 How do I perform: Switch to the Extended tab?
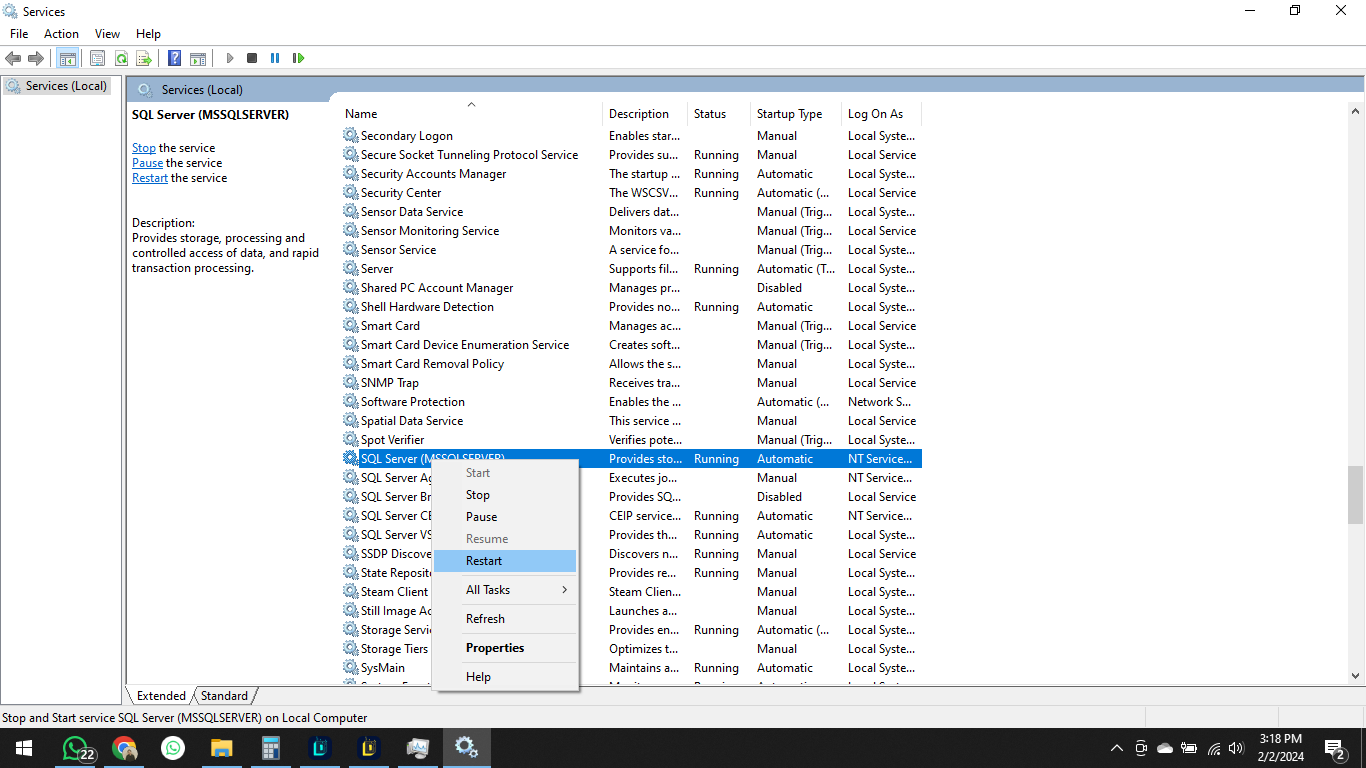click(161, 696)
